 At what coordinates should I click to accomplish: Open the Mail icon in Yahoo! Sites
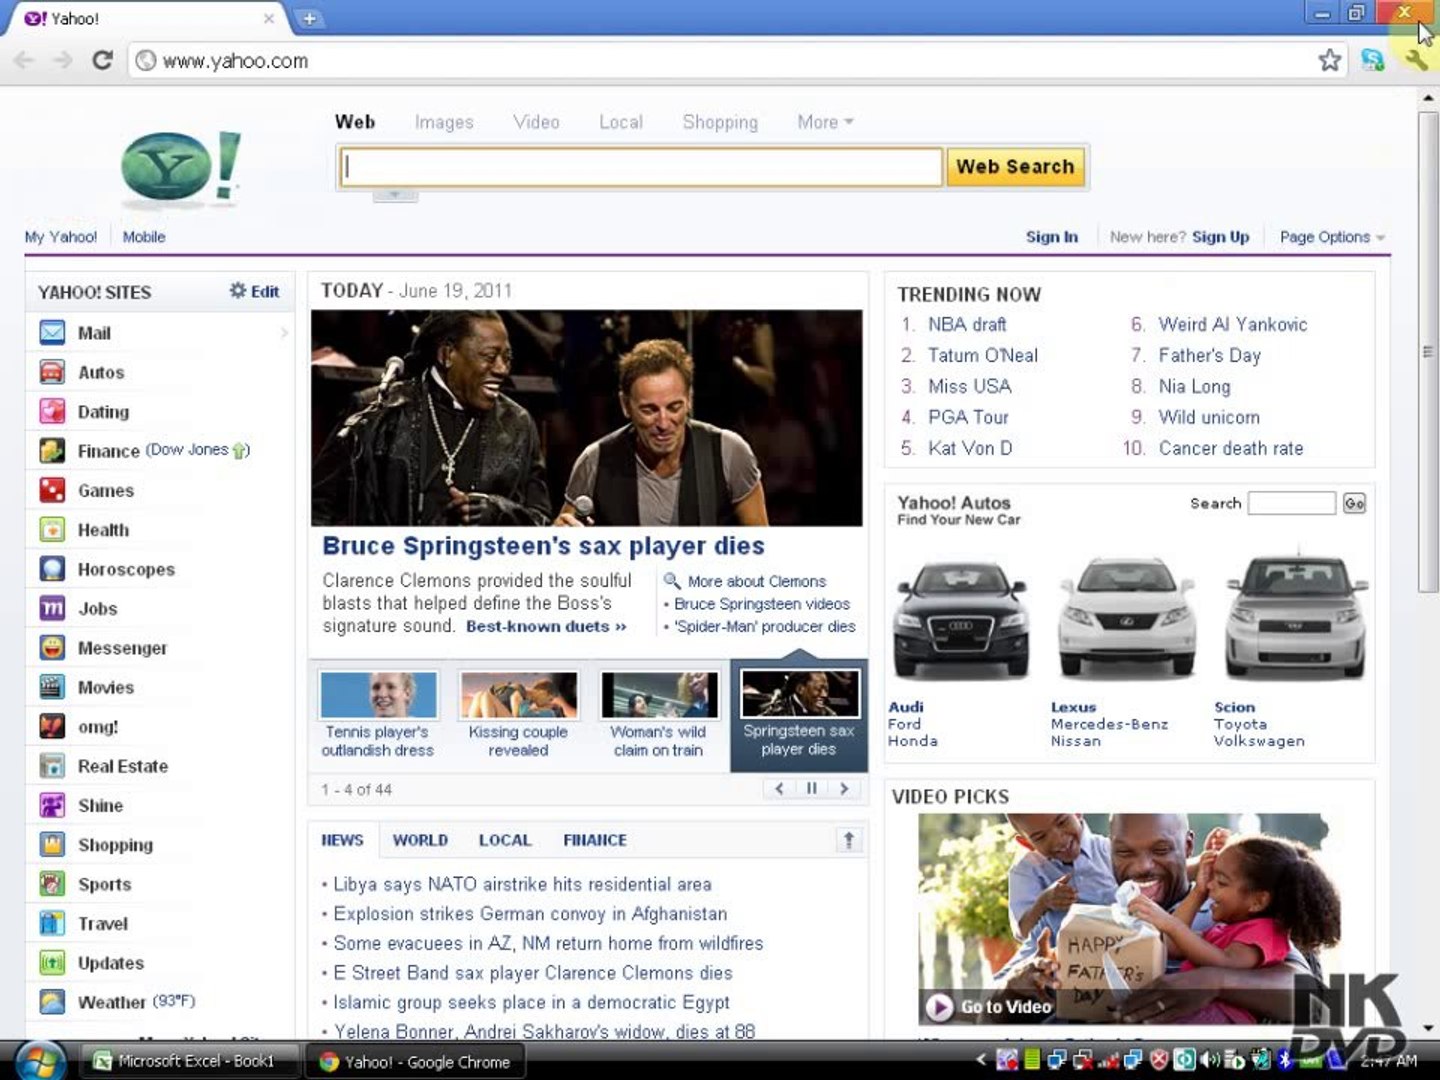pyautogui.click(x=52, y=332)
